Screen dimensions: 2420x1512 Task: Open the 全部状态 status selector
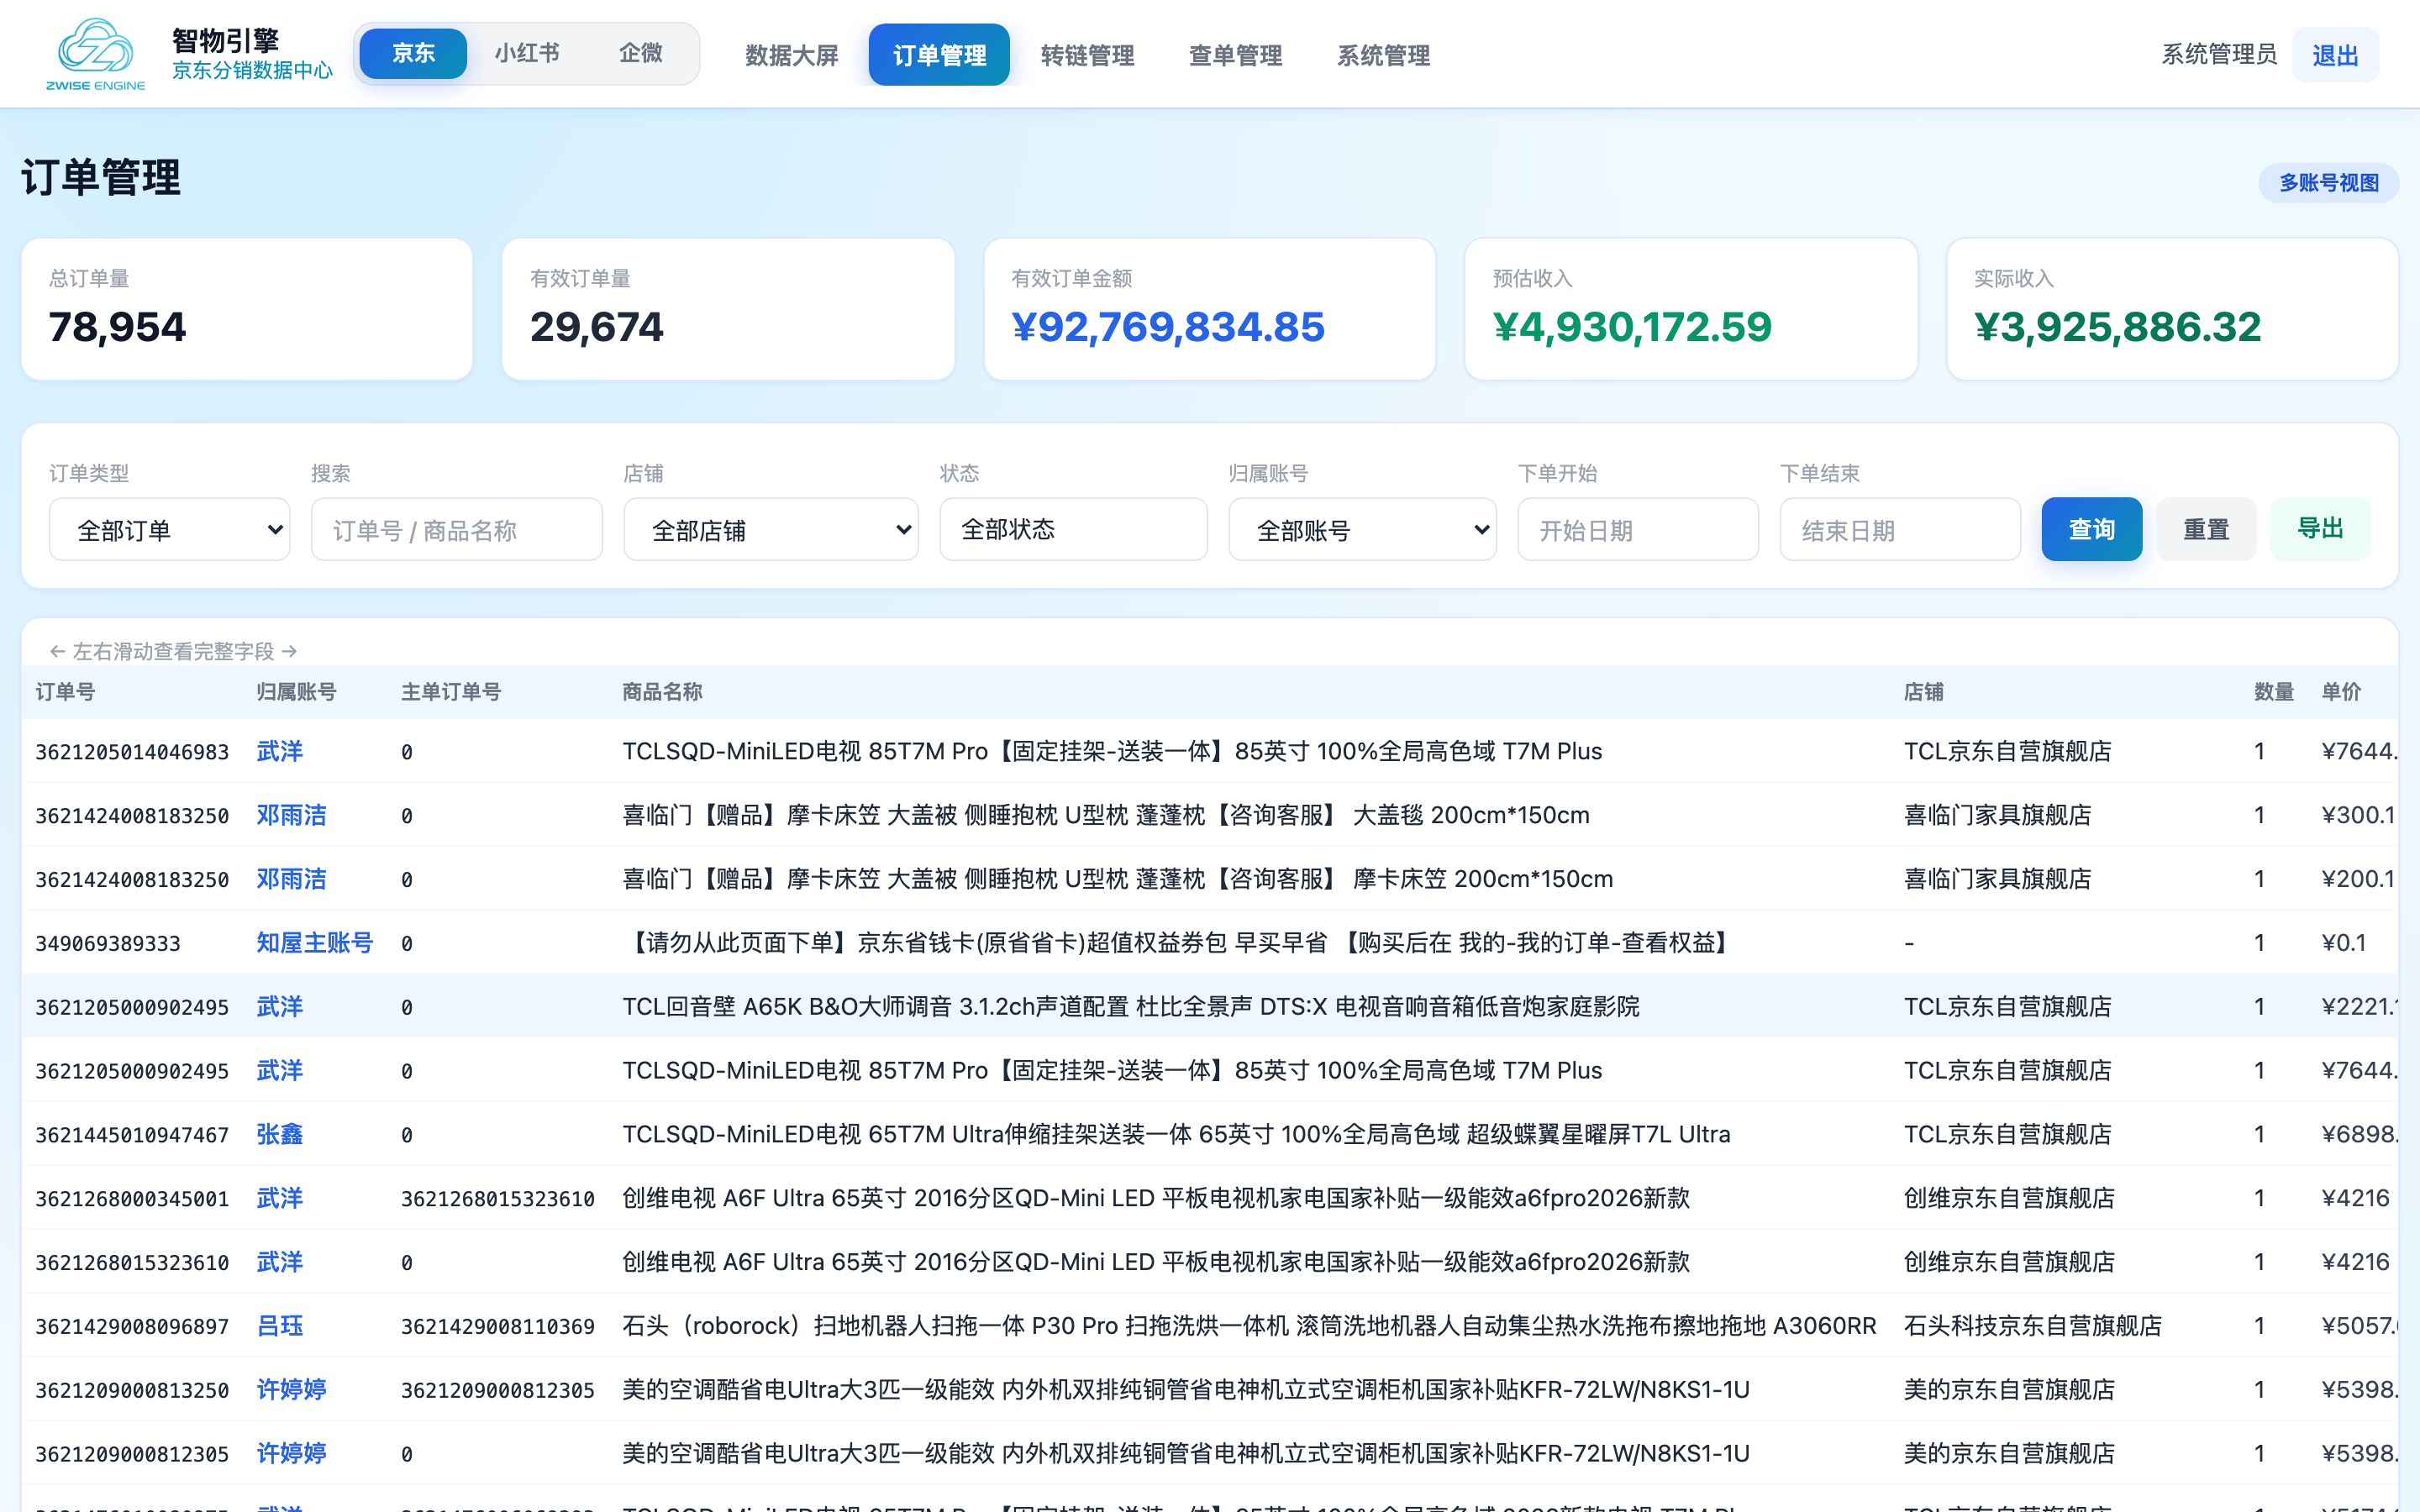[x=1074, y=530]
